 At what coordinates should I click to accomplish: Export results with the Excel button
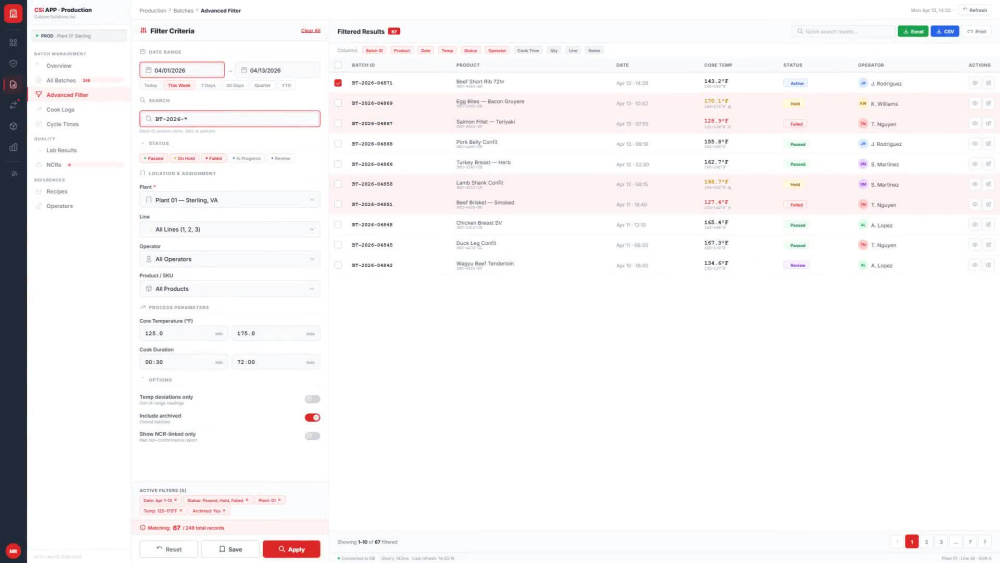click(913, 31)
